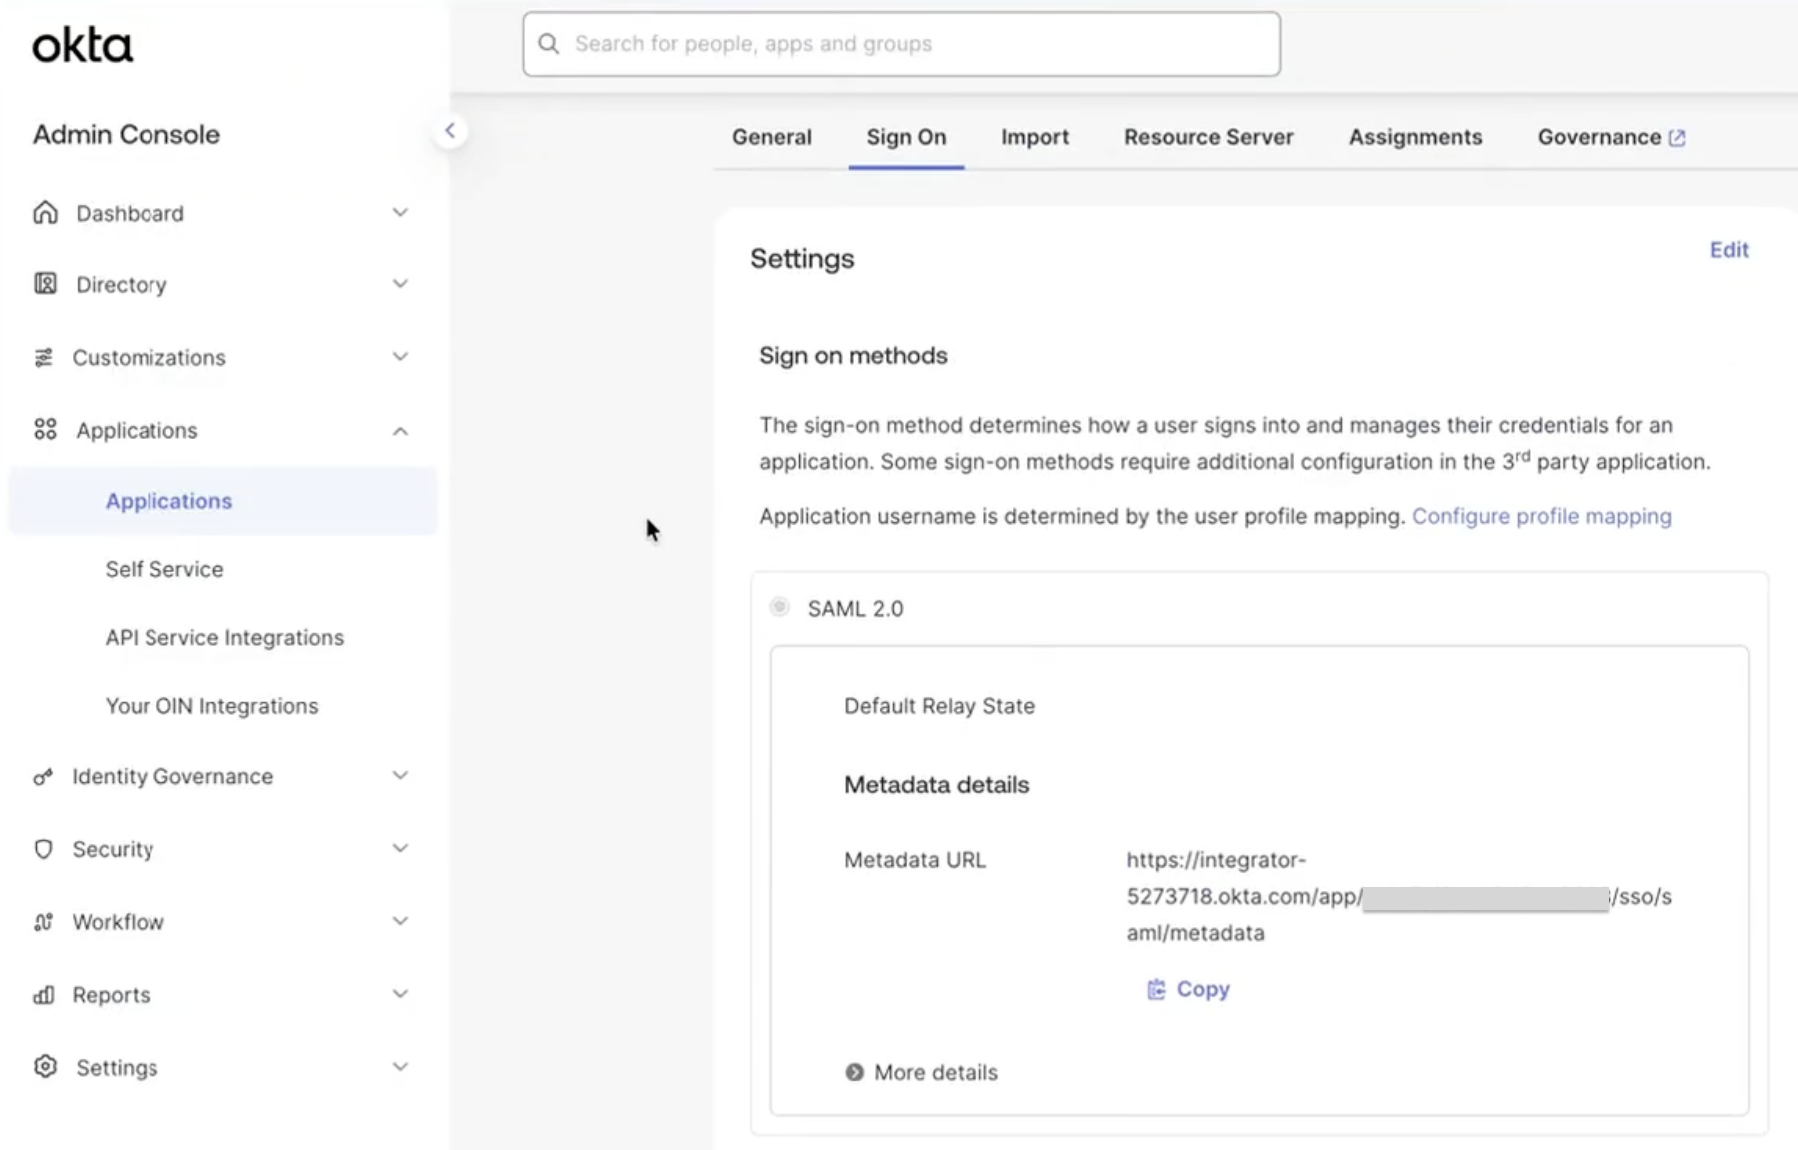
Task: Expand the Workflow menu chevron
Action: pos(400,922)
